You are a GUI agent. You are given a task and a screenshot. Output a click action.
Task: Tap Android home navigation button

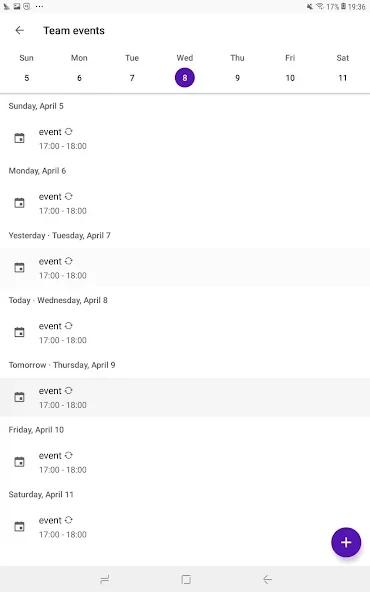186,579
